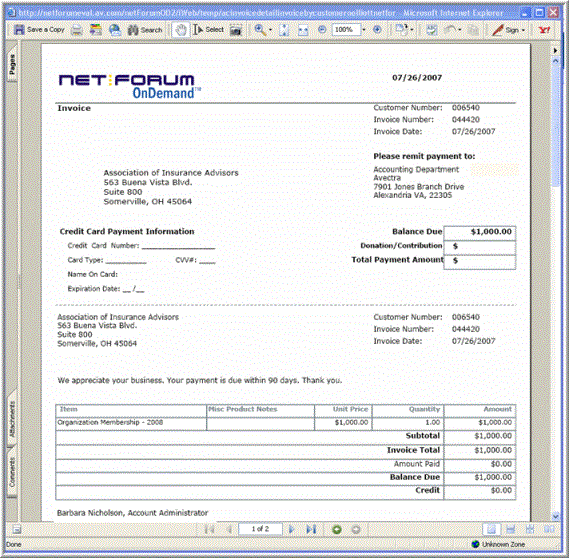Image resolution: width=569 pixels, height=558 pixels.
Task: Click the Quantity '1.00' cell
Action: point(408,423)
